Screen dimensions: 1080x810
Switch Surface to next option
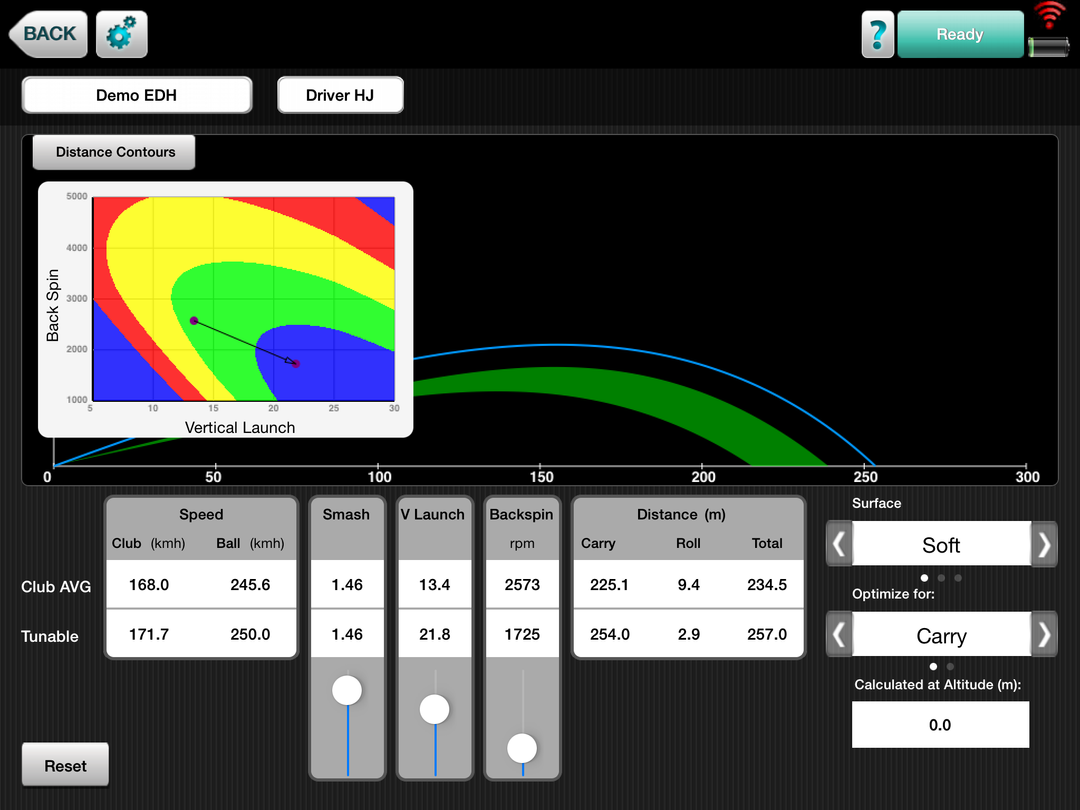[x=1044, y=545]
